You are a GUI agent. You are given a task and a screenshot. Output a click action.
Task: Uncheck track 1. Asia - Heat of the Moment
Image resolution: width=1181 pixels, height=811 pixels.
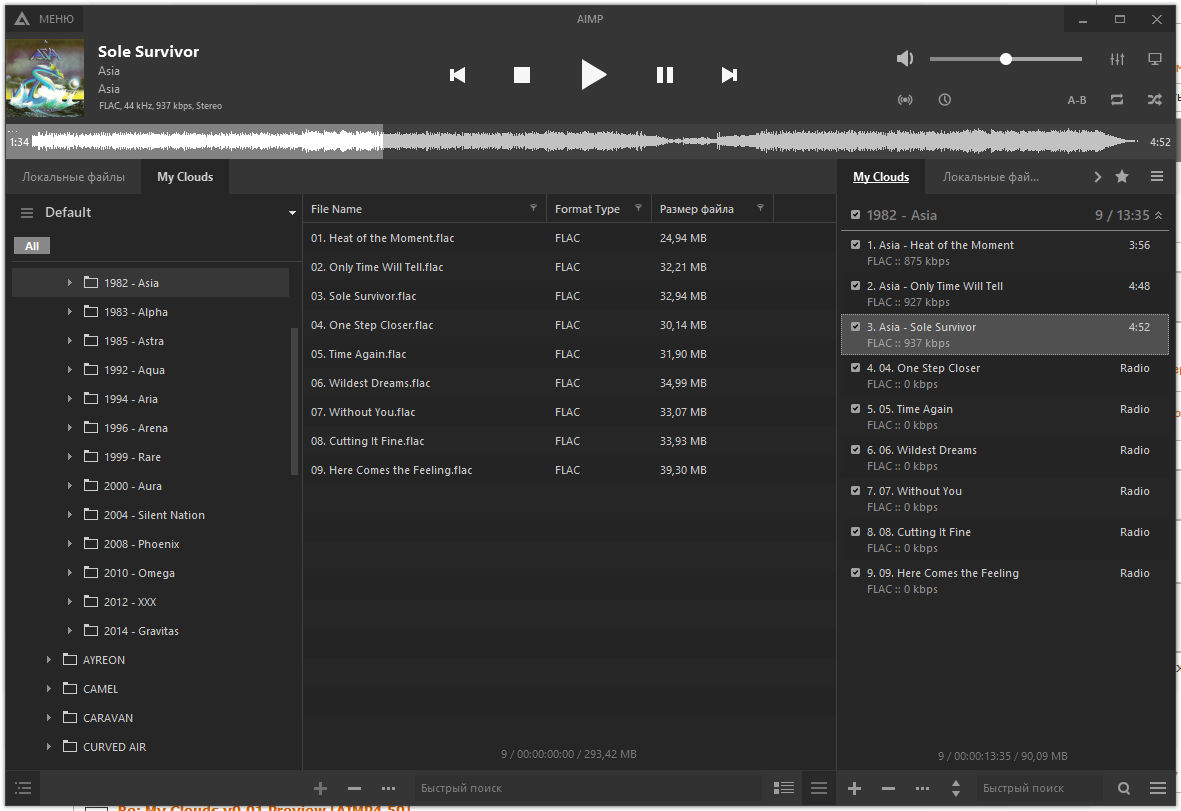tap(856, 245)
